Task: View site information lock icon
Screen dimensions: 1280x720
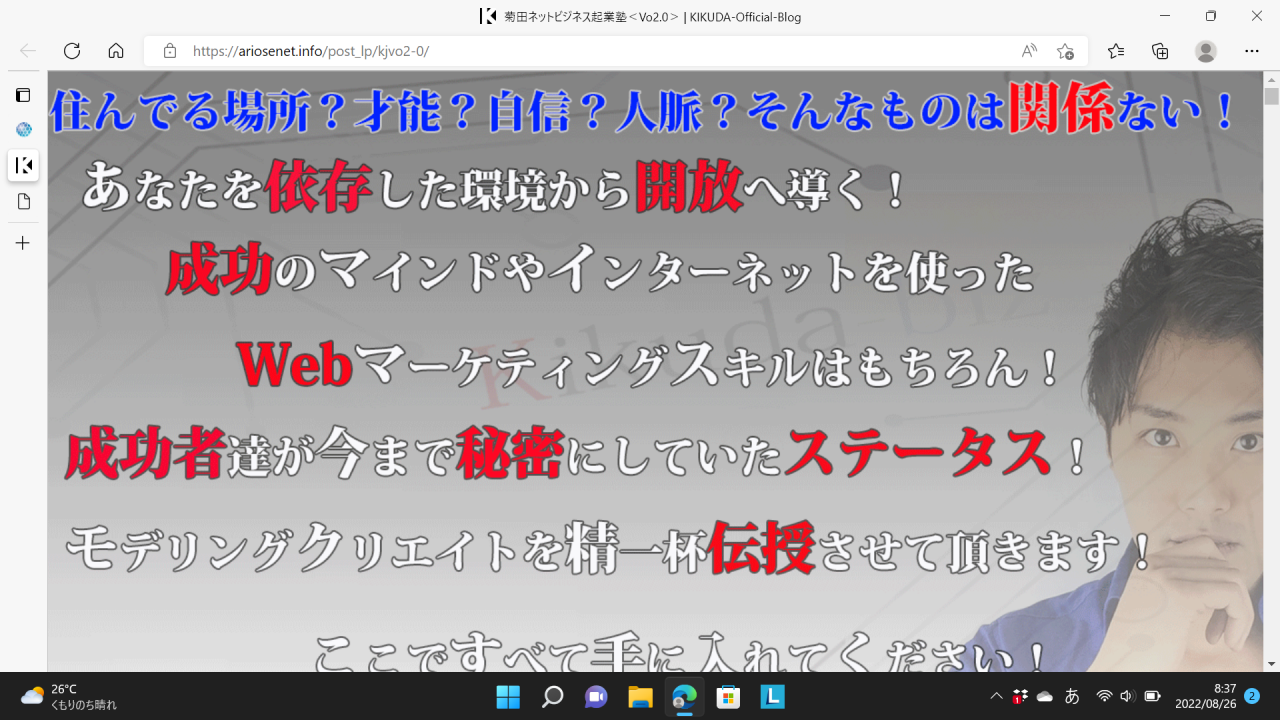Action: click(170, 51)
